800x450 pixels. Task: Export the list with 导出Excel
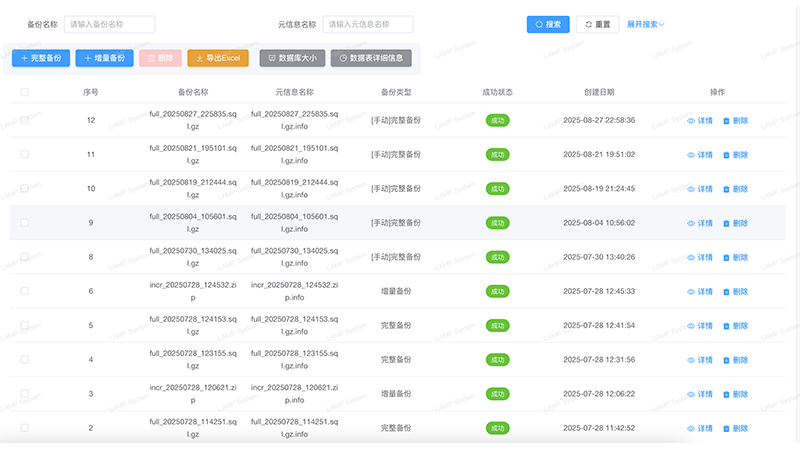pos(218,58)
